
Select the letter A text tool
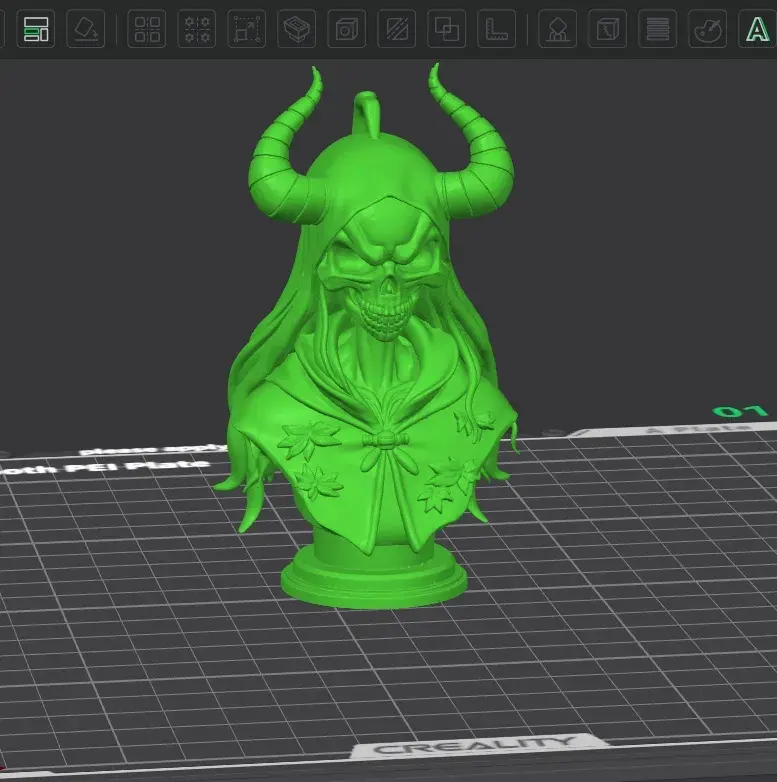point(757,29)
